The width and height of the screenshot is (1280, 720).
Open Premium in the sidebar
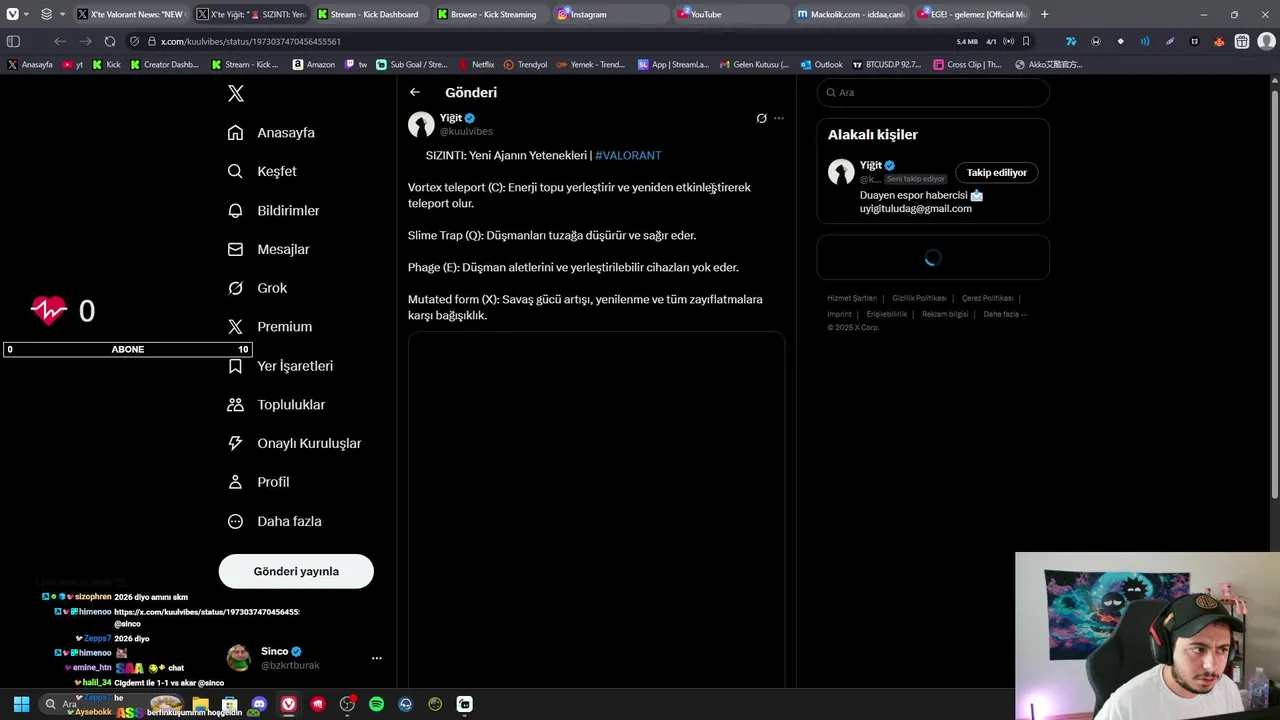[270, 327]
